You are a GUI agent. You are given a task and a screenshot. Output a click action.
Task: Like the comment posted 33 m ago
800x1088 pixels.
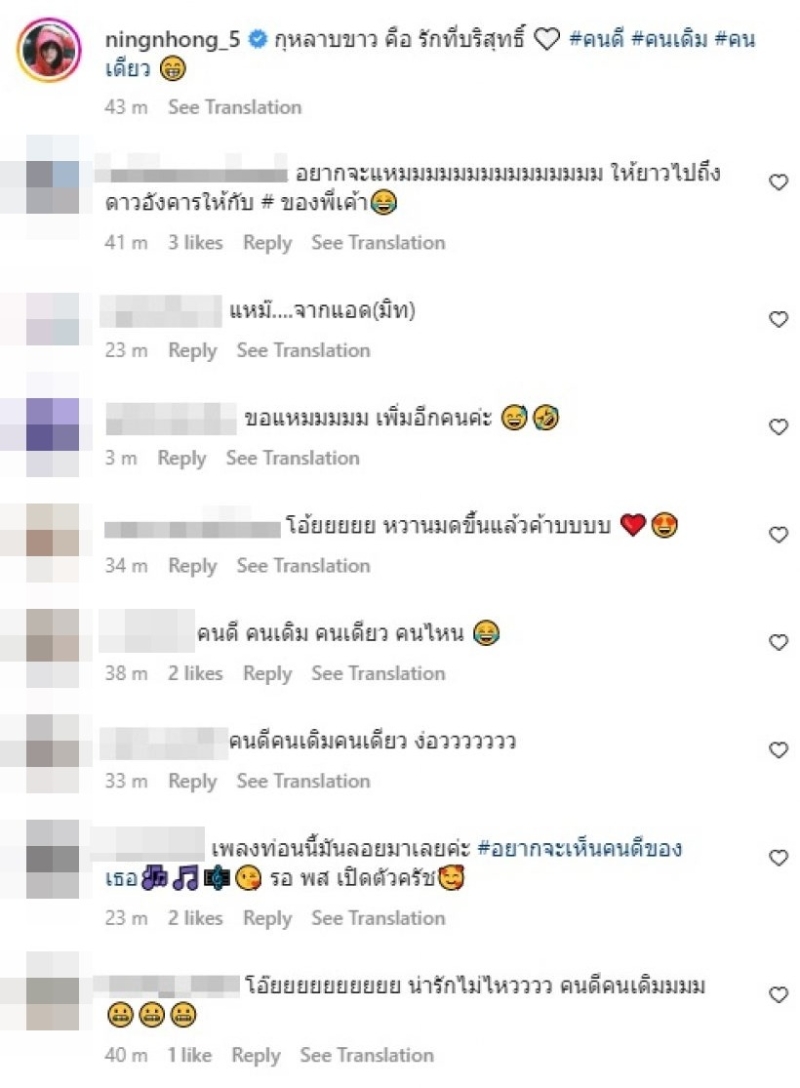[778, 749]
